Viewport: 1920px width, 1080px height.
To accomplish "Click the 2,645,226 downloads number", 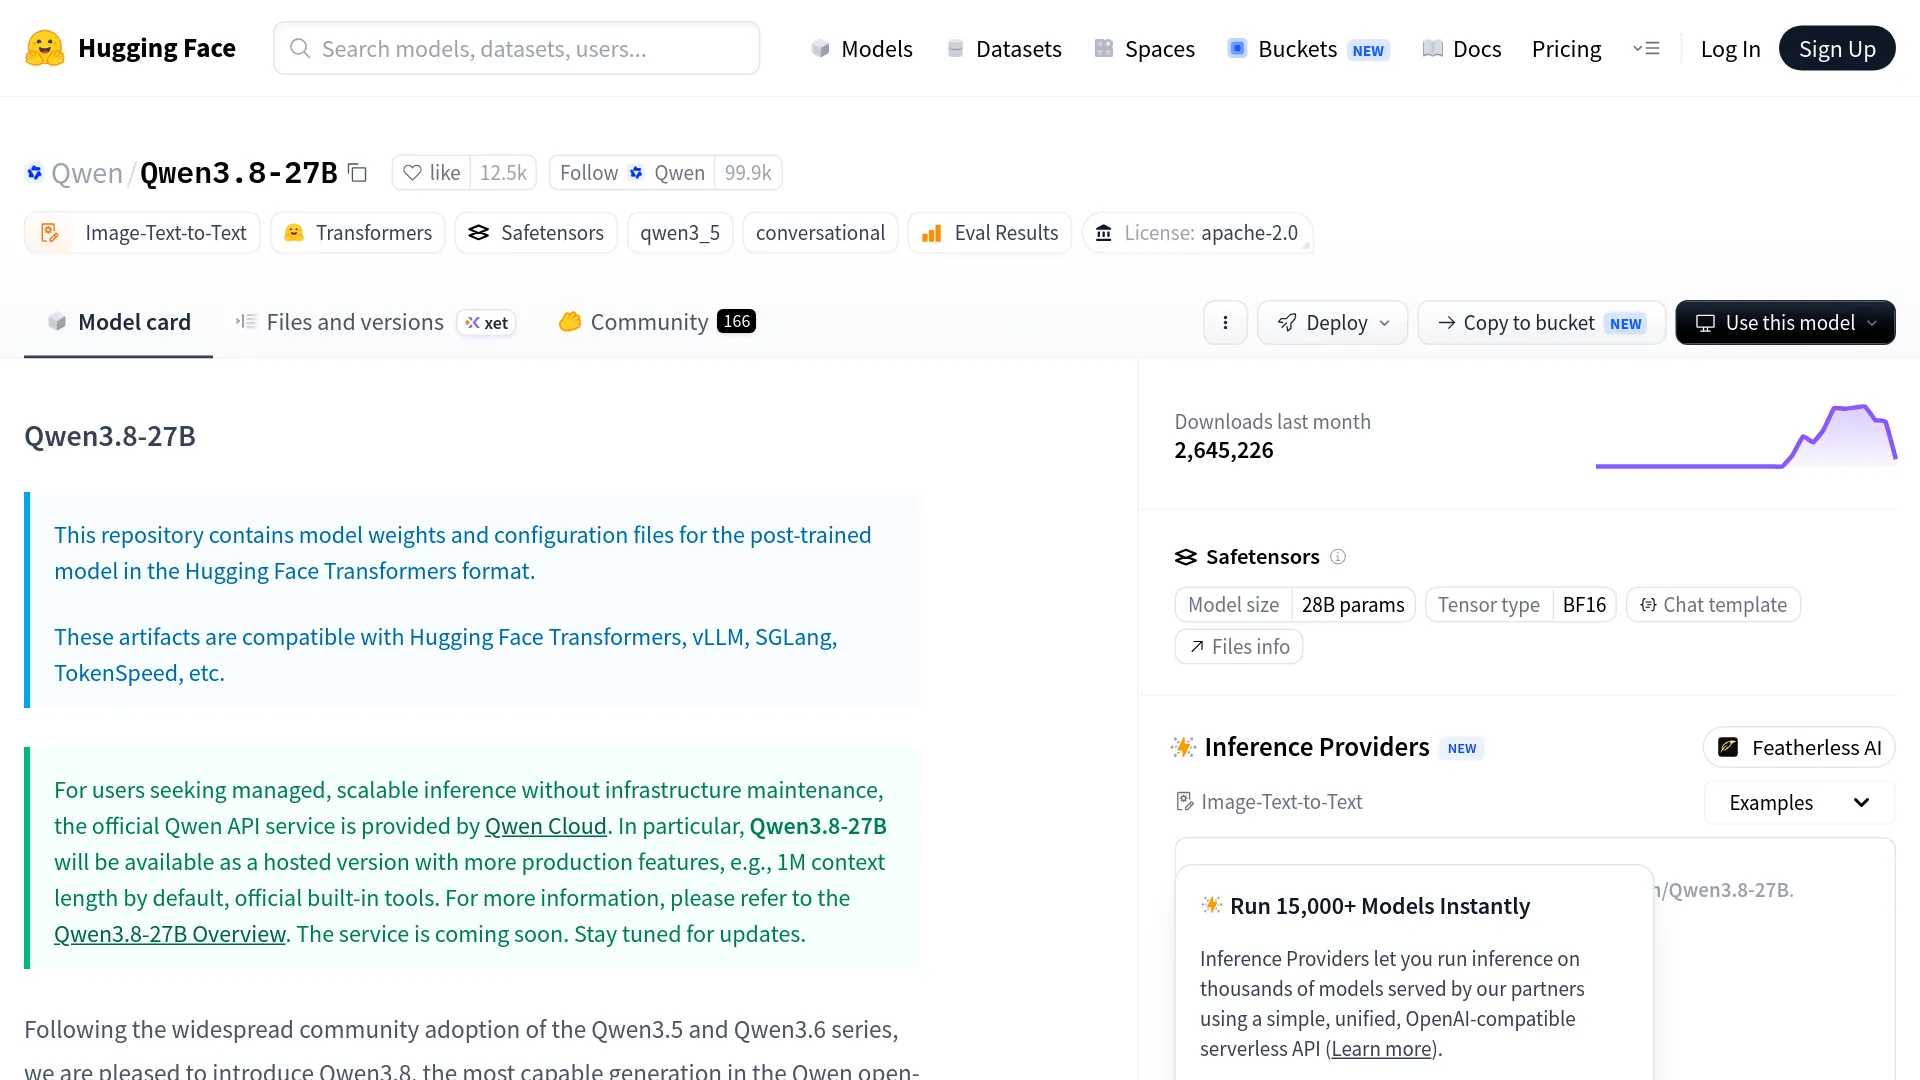I will (x=1224, y=451).
